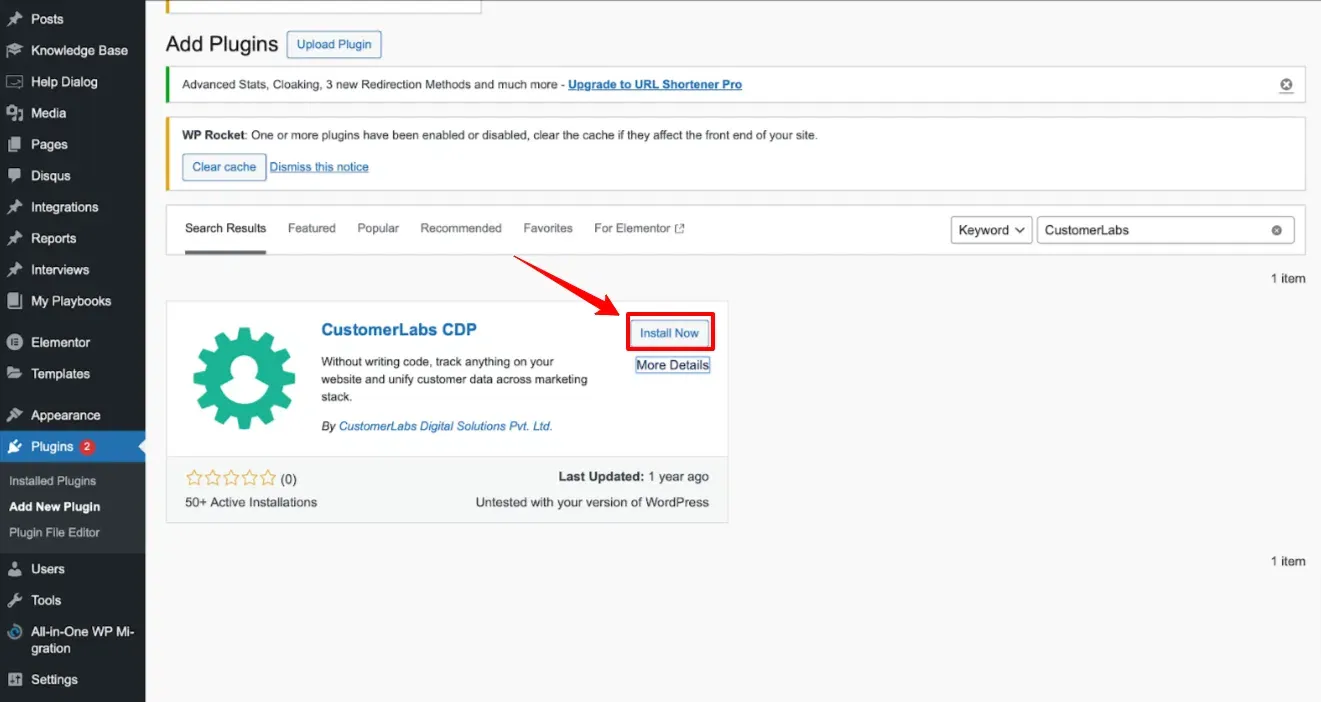Click CustomerLabs Digital Solutions author link
This screenshot has width=1321, height=702.
tap(446, 426)
